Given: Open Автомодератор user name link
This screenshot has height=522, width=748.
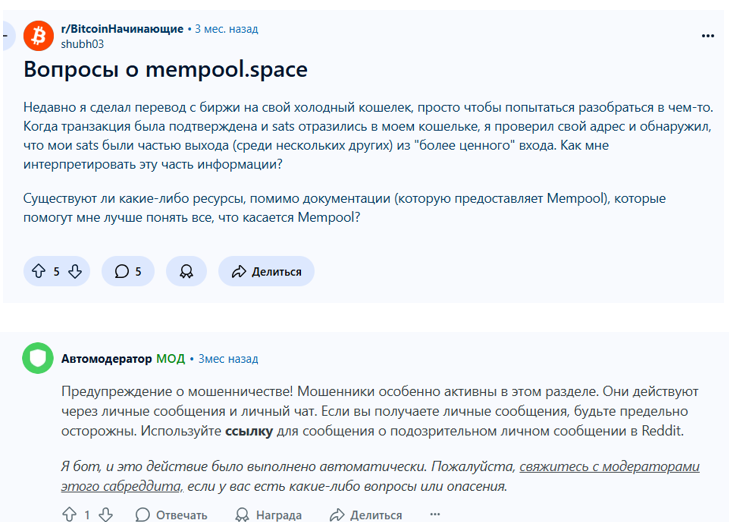Looking at the screenshot, I should tap(106, 359).
